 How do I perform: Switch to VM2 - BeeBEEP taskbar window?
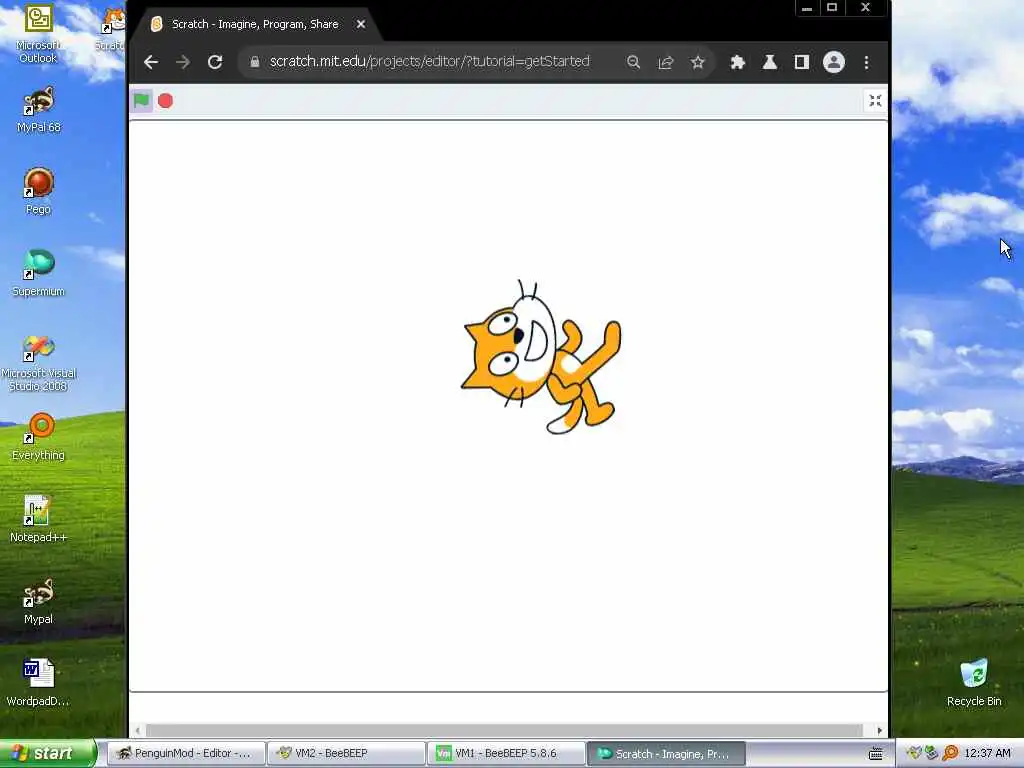point(346,753)
